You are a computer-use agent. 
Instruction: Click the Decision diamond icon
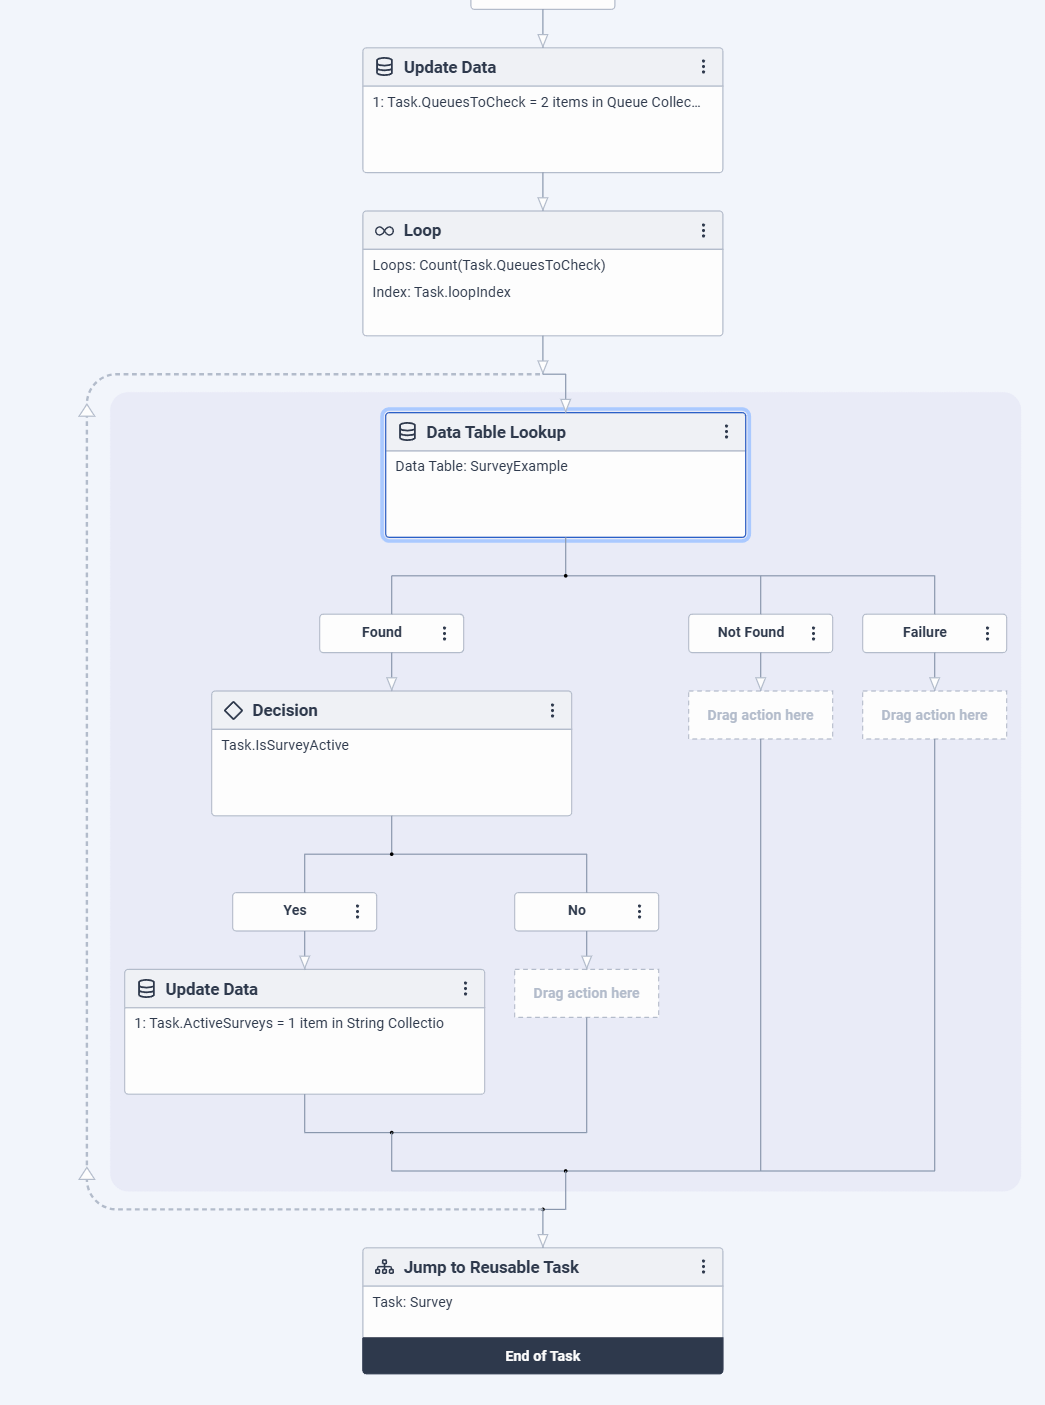[233, 710]
